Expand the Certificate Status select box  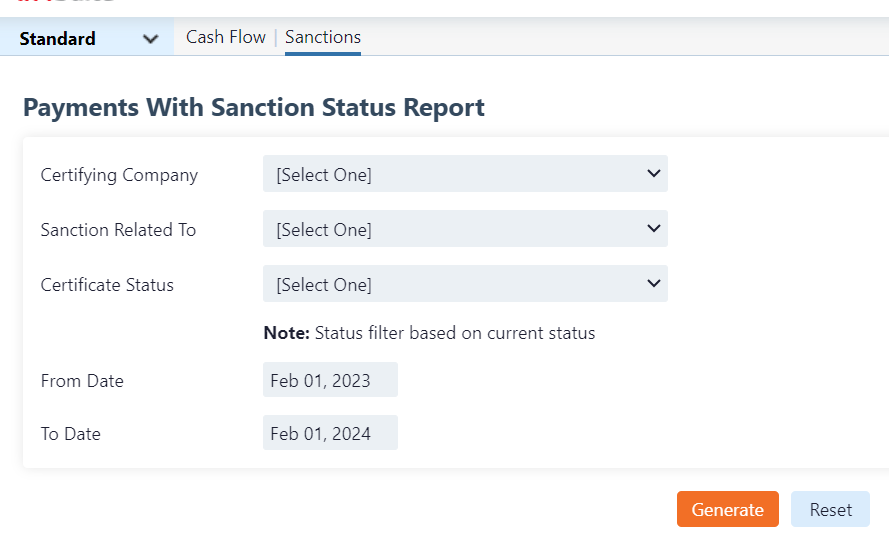coord(465,284)
